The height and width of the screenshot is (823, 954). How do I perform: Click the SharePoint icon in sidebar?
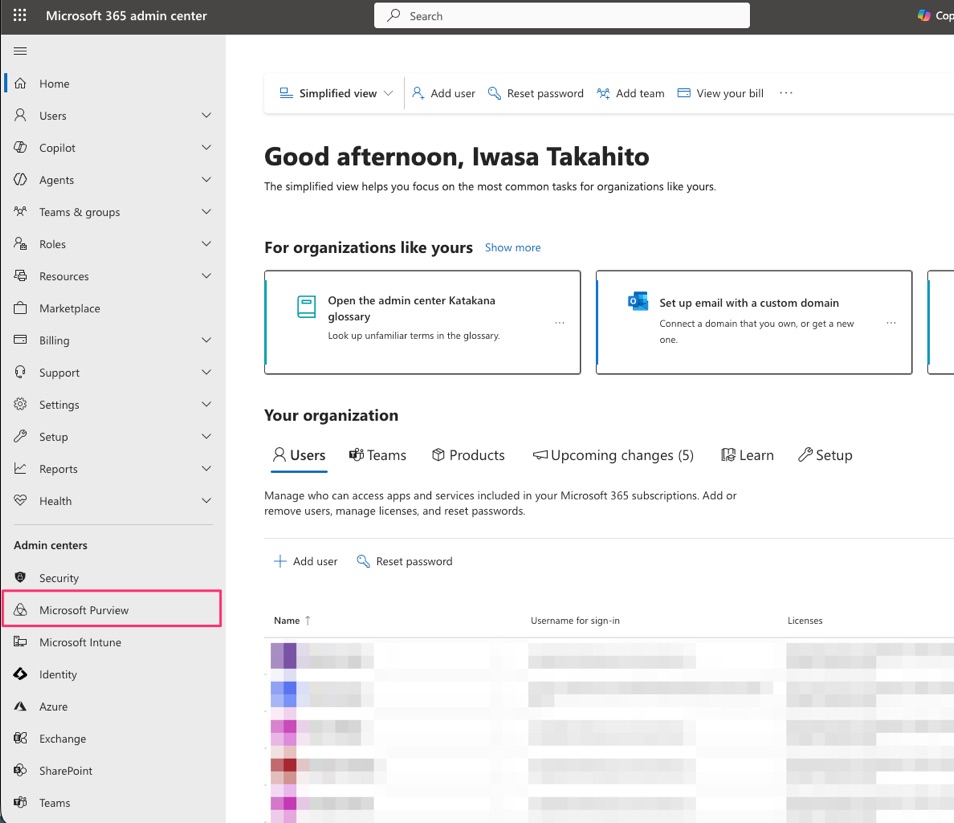point(20,770)
